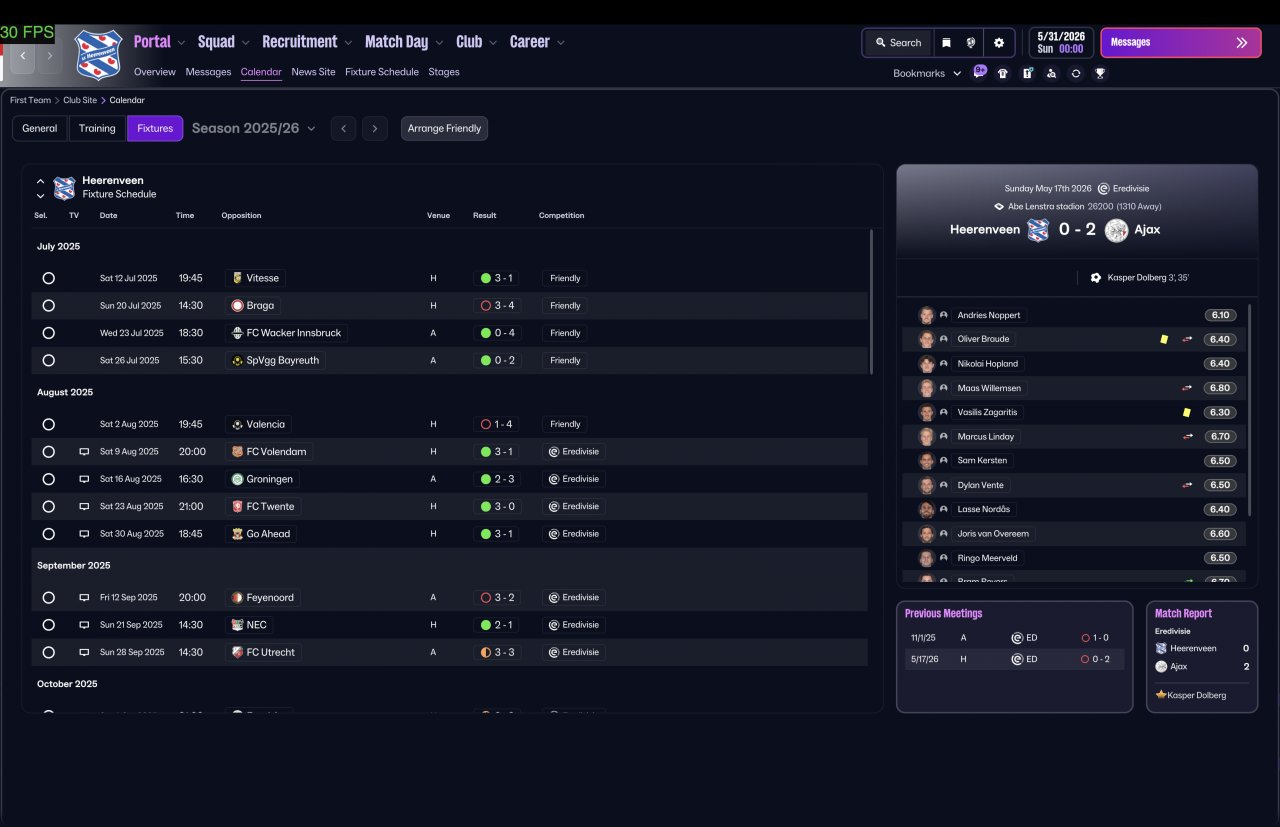Open the Feyenoord opposition link

(263, 598)
